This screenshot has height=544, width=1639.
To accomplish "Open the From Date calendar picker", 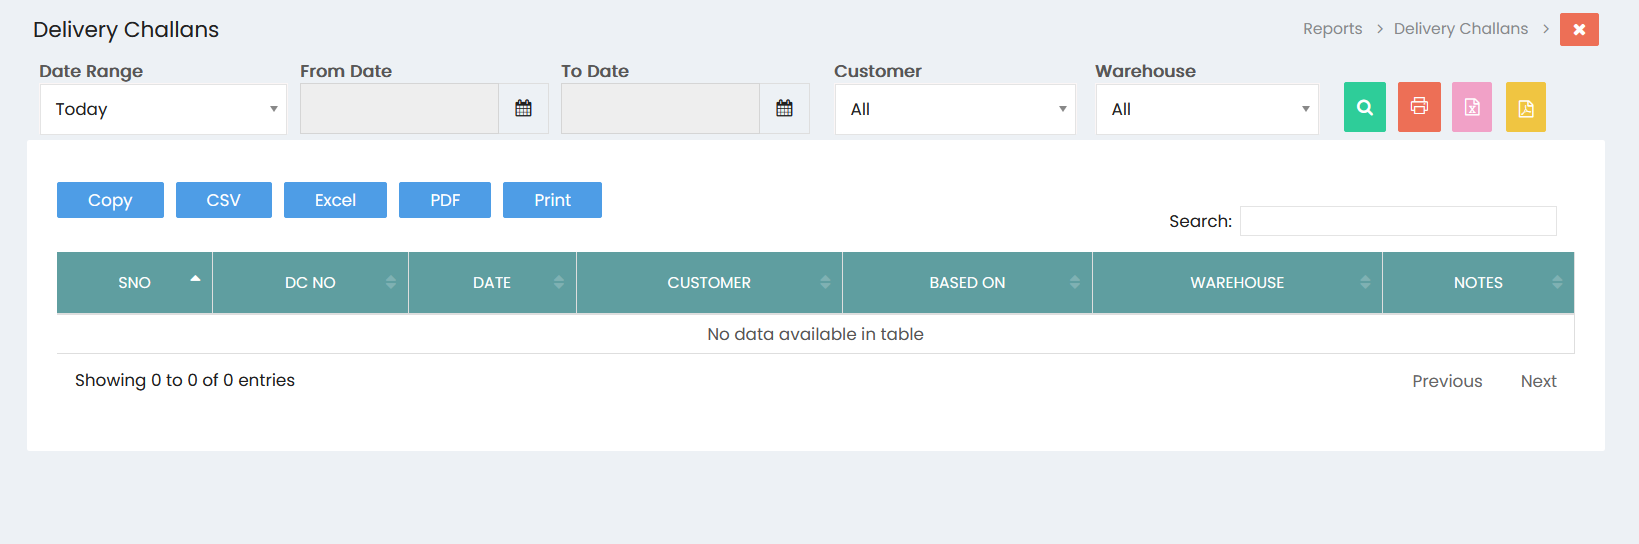I will 523,108.
